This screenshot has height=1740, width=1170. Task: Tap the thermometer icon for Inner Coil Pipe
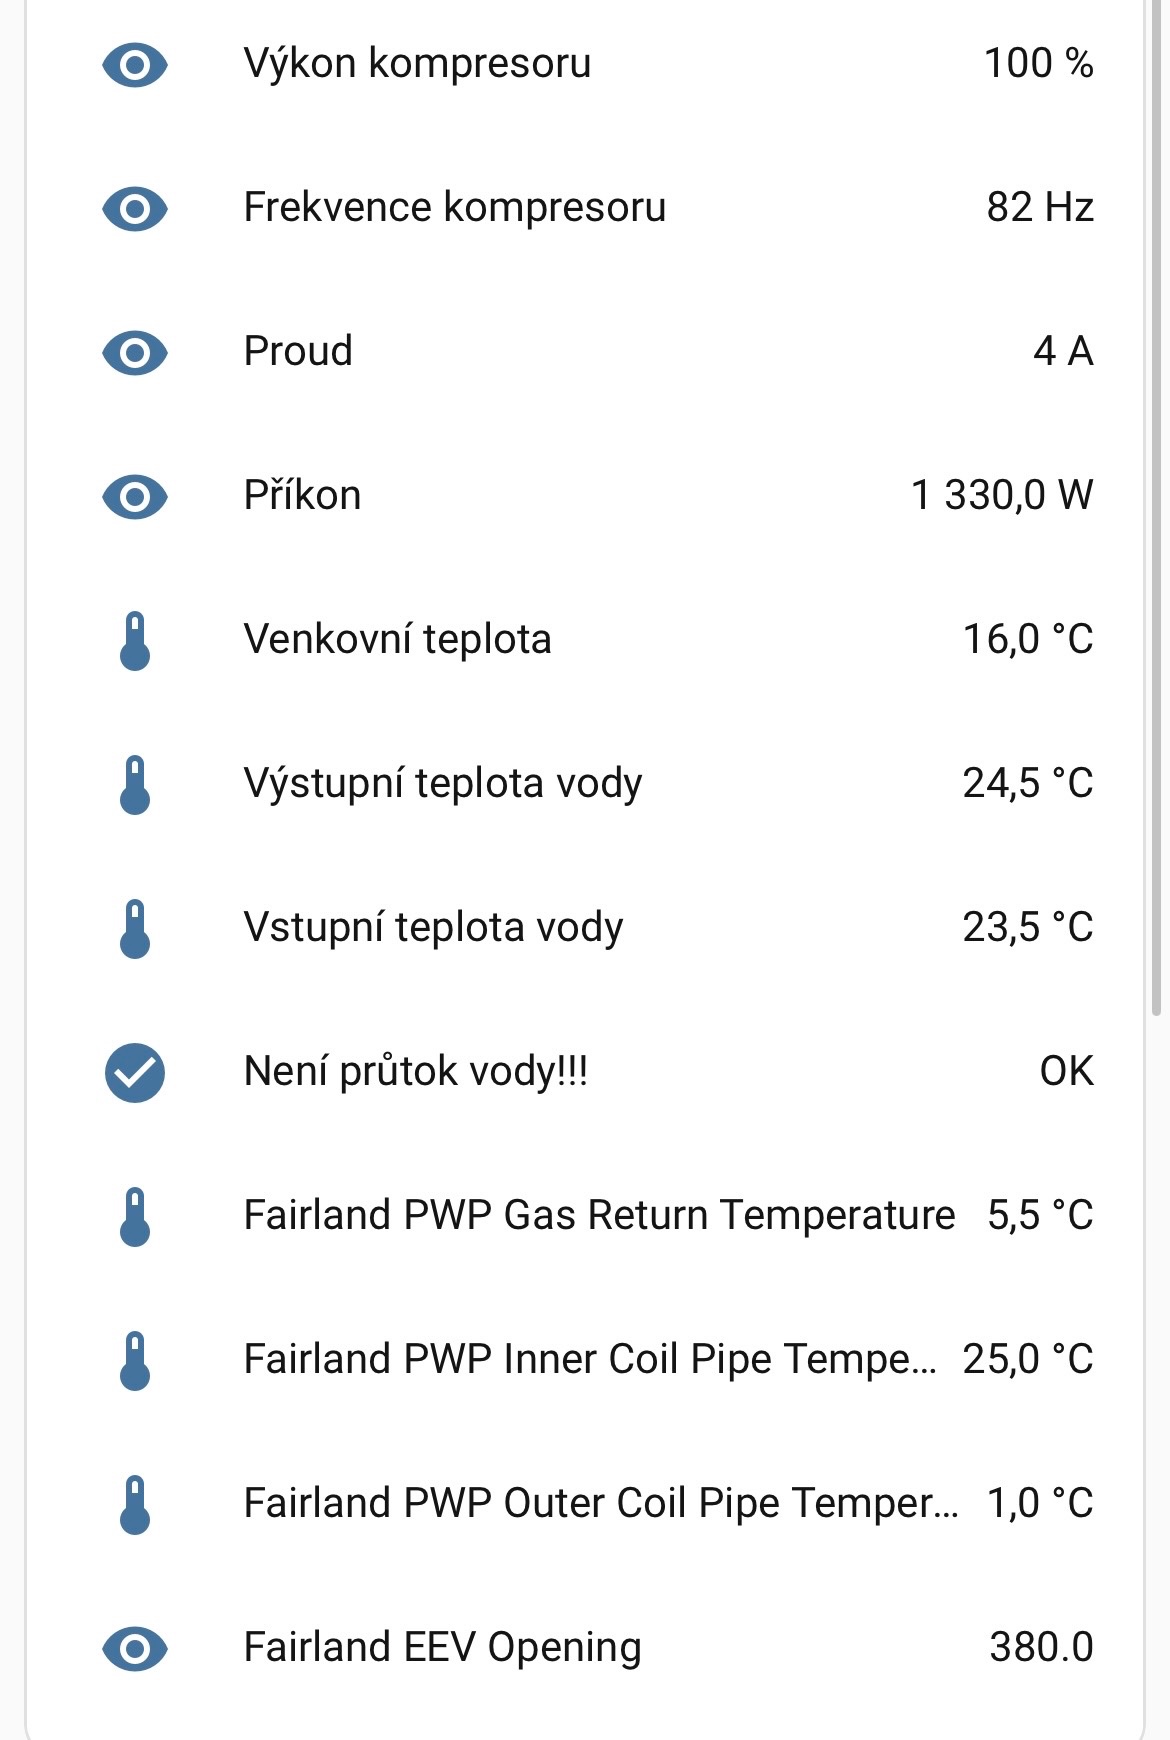pyautogui.click(x=135, y=1361)
